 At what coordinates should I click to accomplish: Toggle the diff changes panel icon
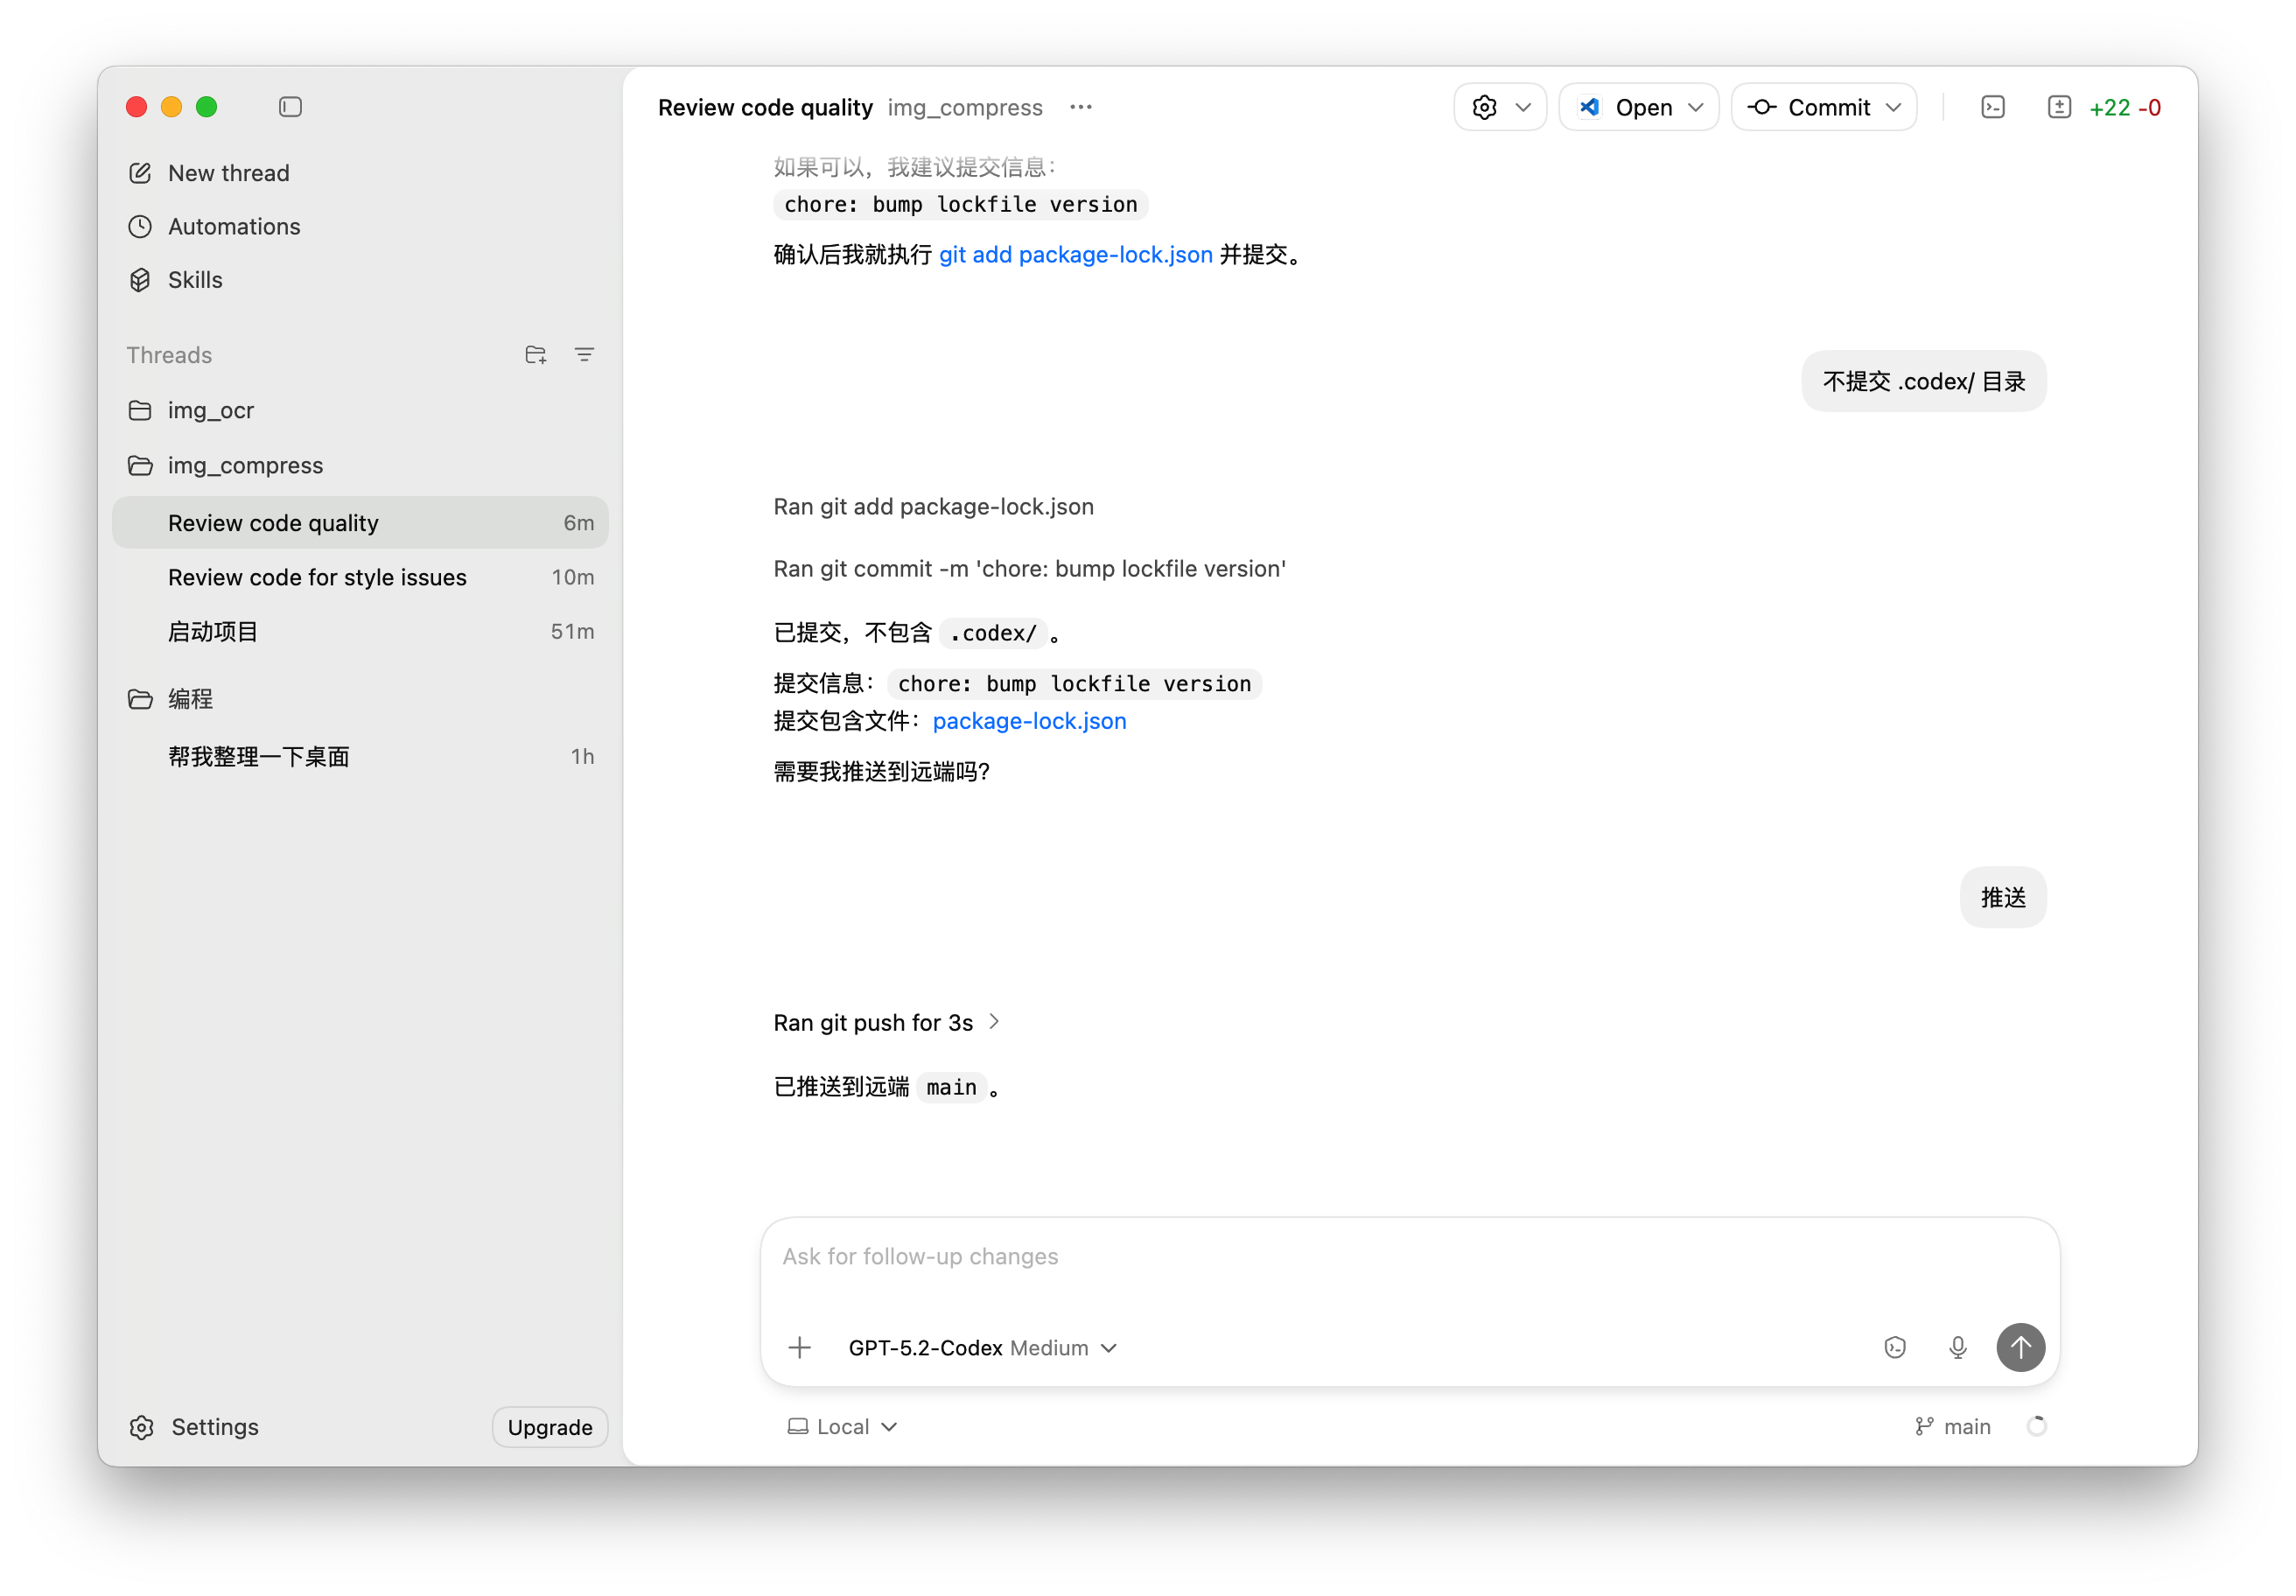(2059, 107)
